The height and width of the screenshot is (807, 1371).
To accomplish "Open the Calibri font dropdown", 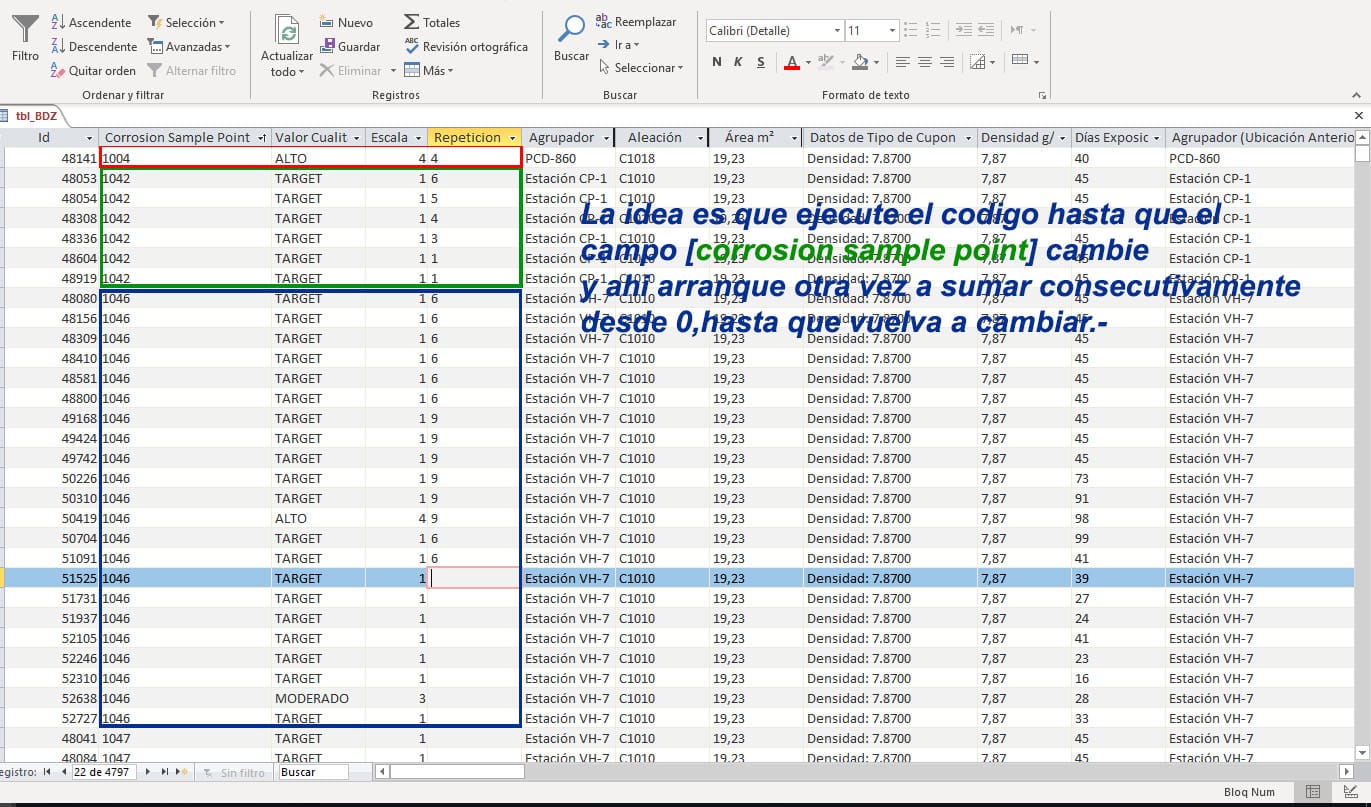I will click(x=838, y=30).
